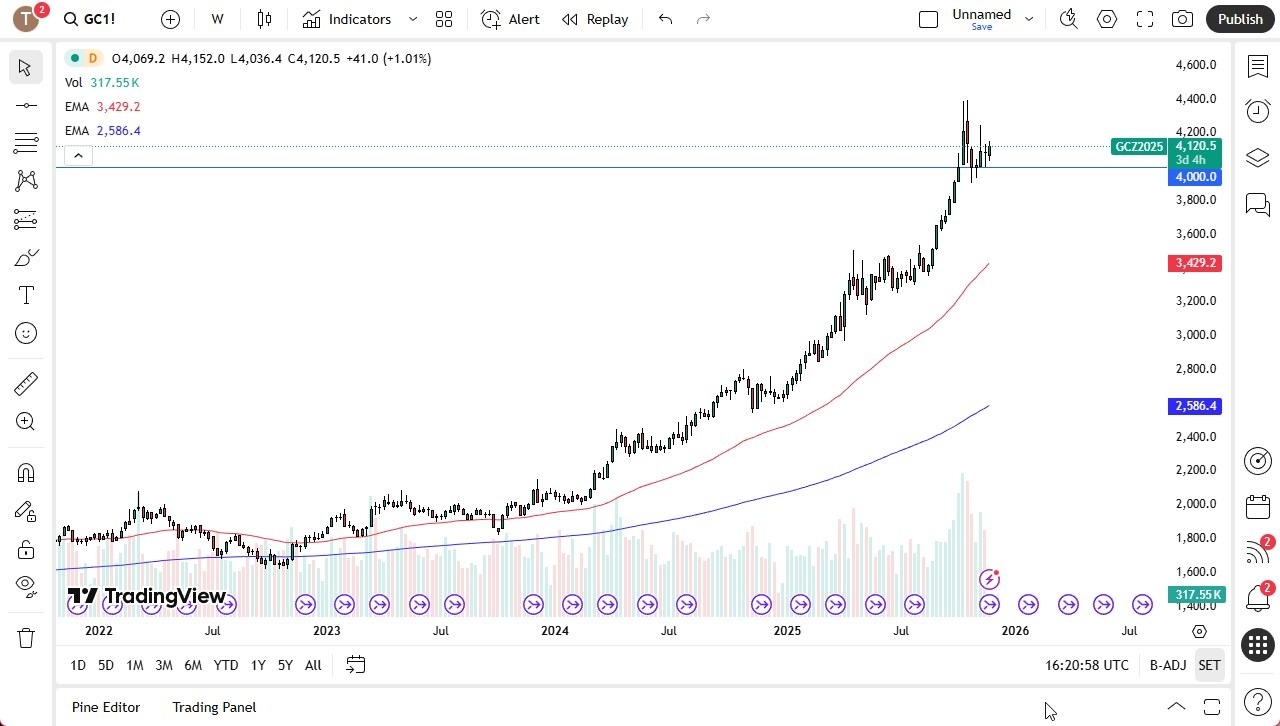Select the Text annotation tool
1280x726 pixels.
[25, 294]
